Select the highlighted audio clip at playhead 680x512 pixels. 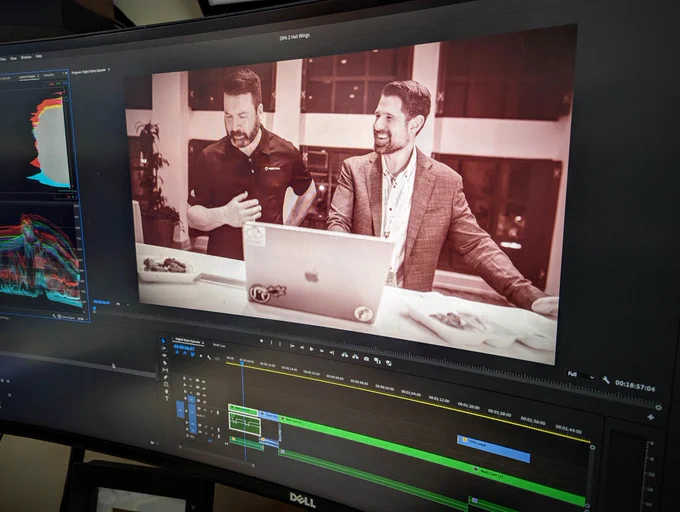pos(245,424)
